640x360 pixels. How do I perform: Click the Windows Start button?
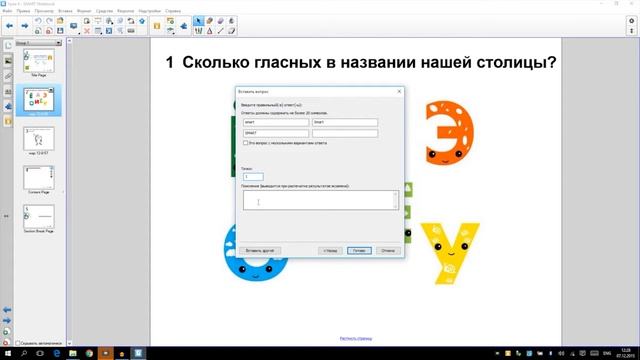click(x=8, y=353)
